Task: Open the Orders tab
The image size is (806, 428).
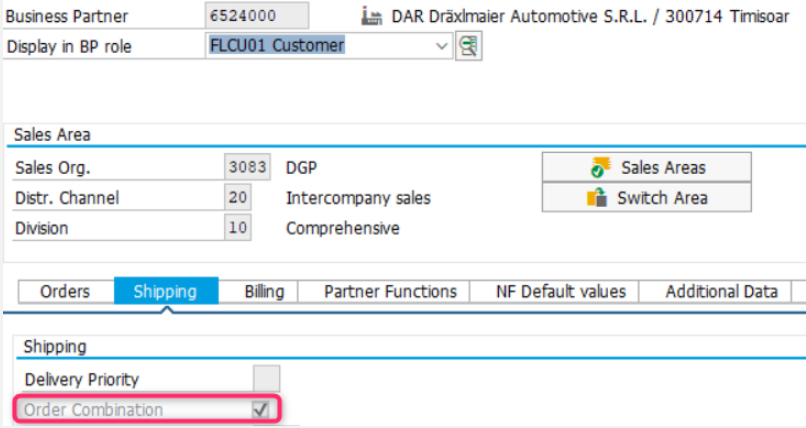Action: click(x=64, y=292)
